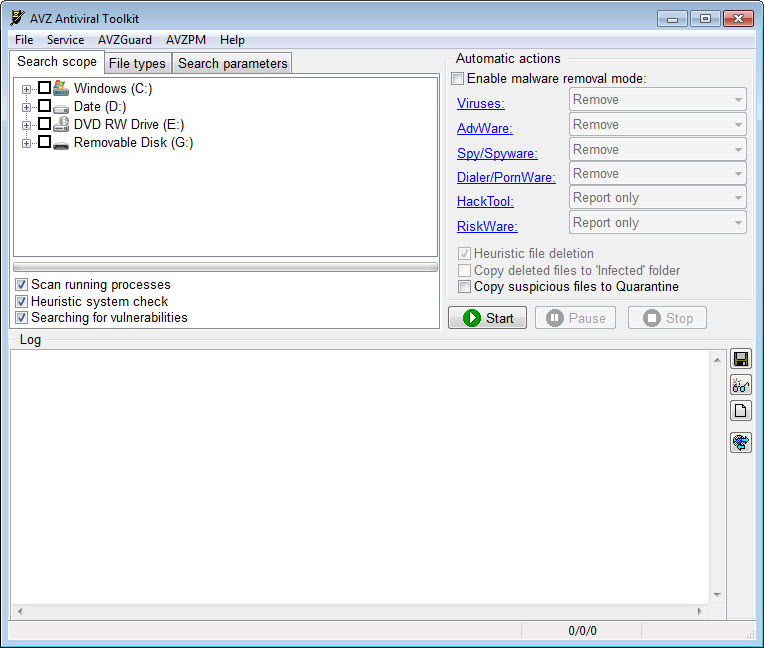This screenshot has height=648, width=764.
Task: Click the Stop button
Action: 668,318
